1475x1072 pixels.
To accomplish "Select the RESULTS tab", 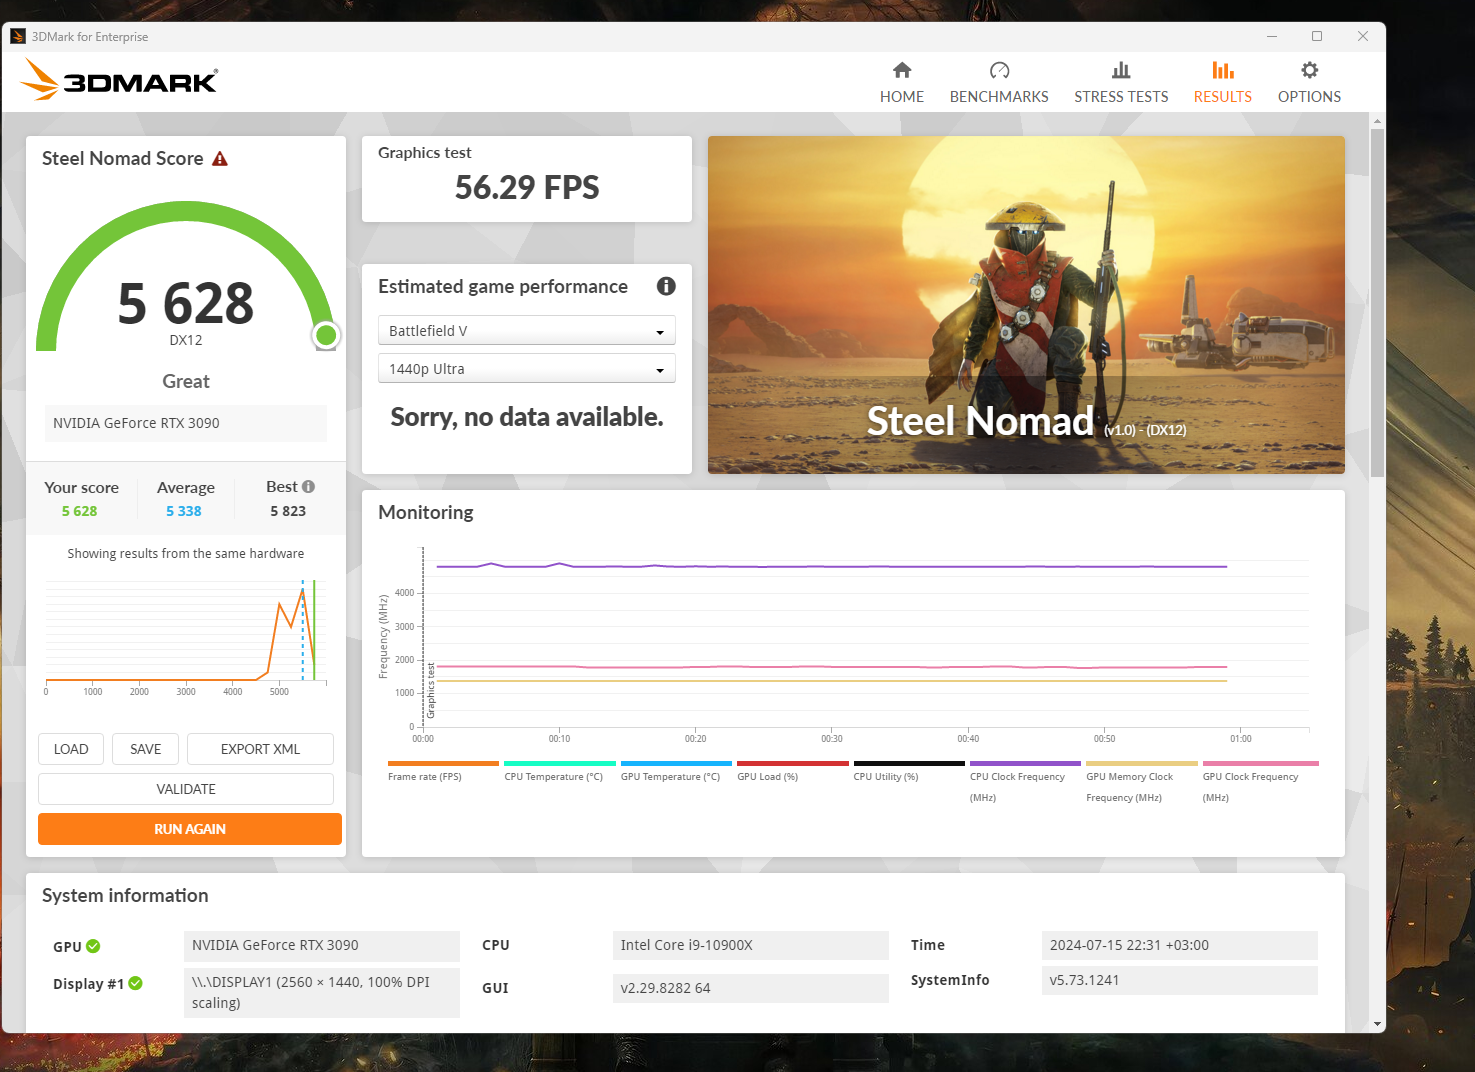I will (1222, 83).
